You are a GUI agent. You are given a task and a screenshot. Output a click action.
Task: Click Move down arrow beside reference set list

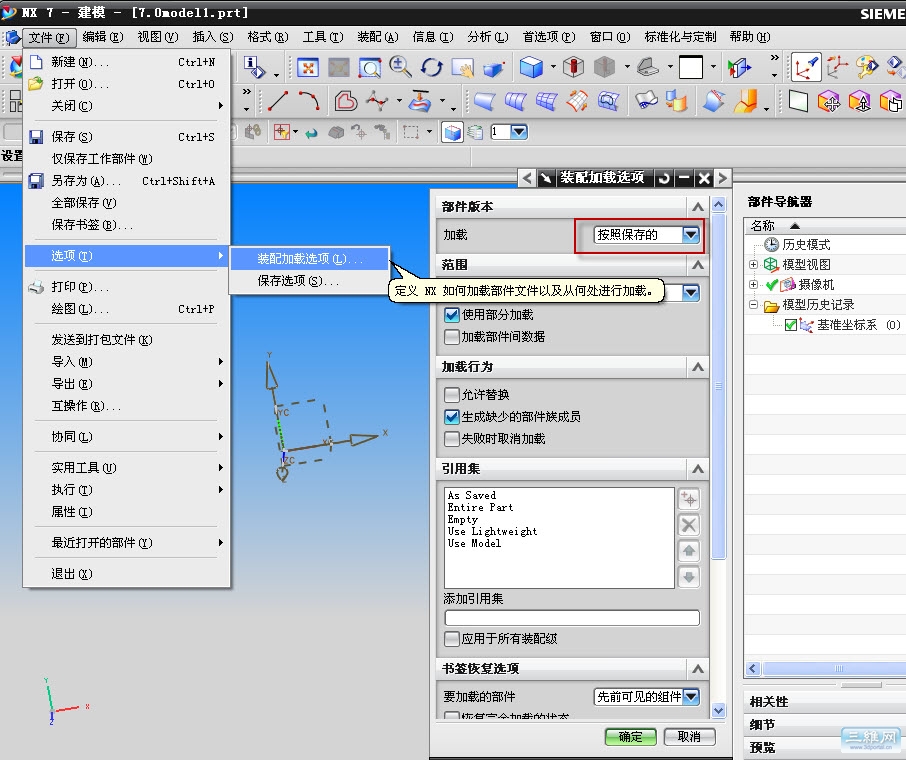(x=689, y=576)
